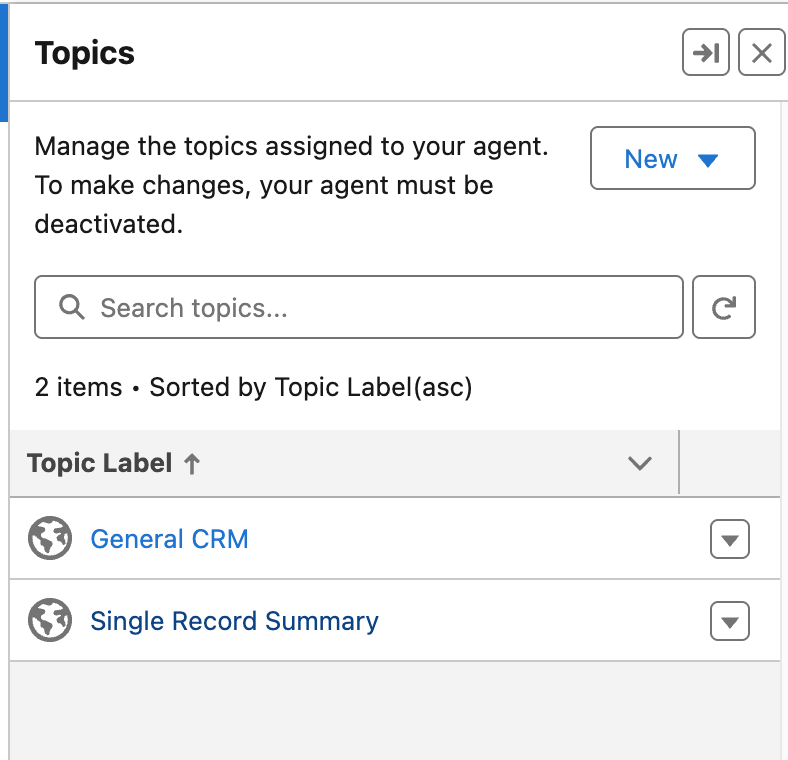
Task: Open Topic Label column actions chevron
Action: (639, 463)
